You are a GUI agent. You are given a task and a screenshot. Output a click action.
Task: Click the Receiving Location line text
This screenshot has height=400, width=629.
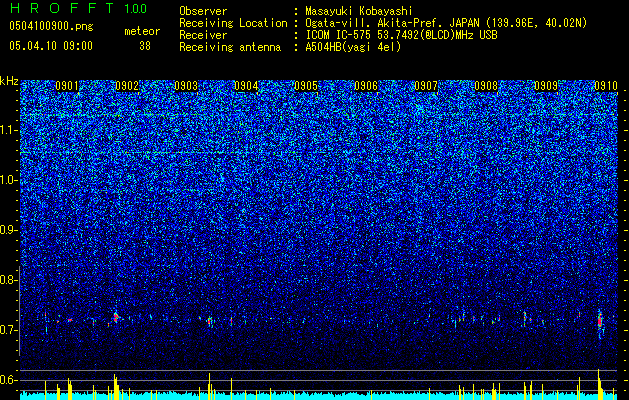pyautogui.click(x=446, y=23)
